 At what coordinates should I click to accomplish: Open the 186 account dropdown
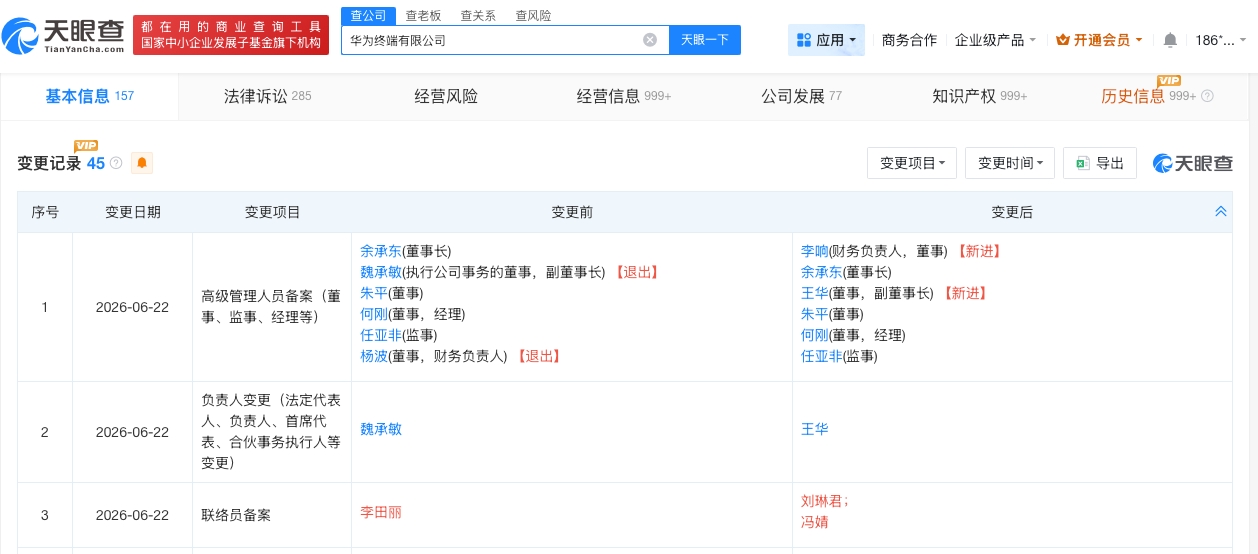pyautogui.click(x=1221, y=40)
